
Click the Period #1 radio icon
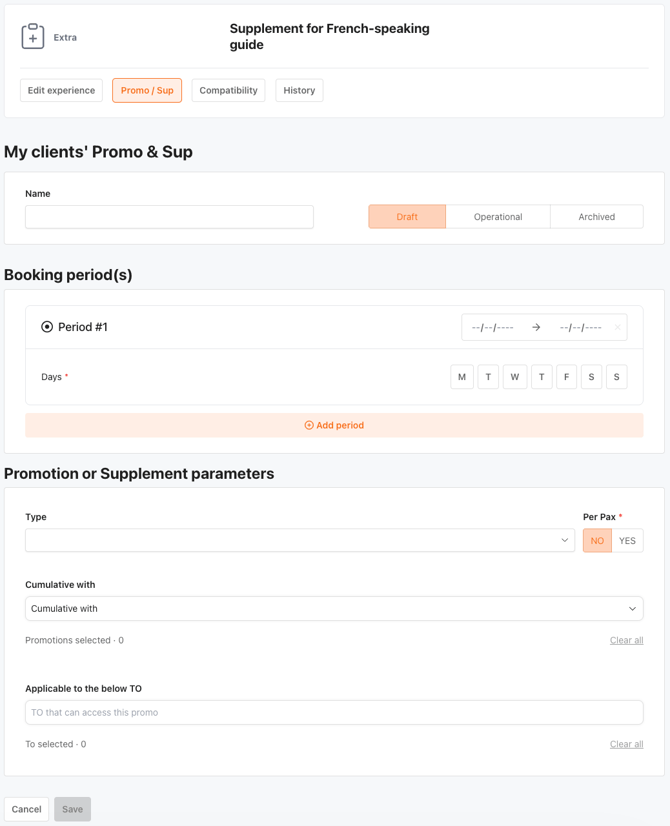tap(47, 327)
